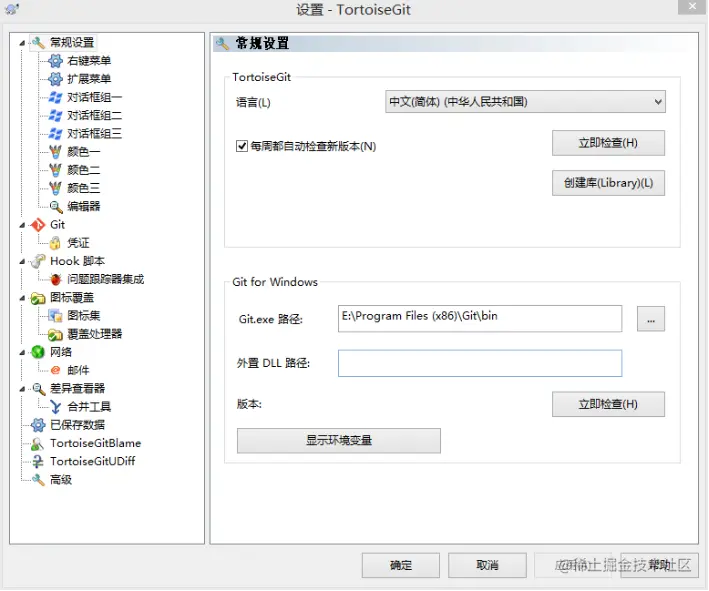Click the email icon beside 邮件
The width and height of the screenshot is (709, 591).
pyautogui.click(x=55, y=370)
